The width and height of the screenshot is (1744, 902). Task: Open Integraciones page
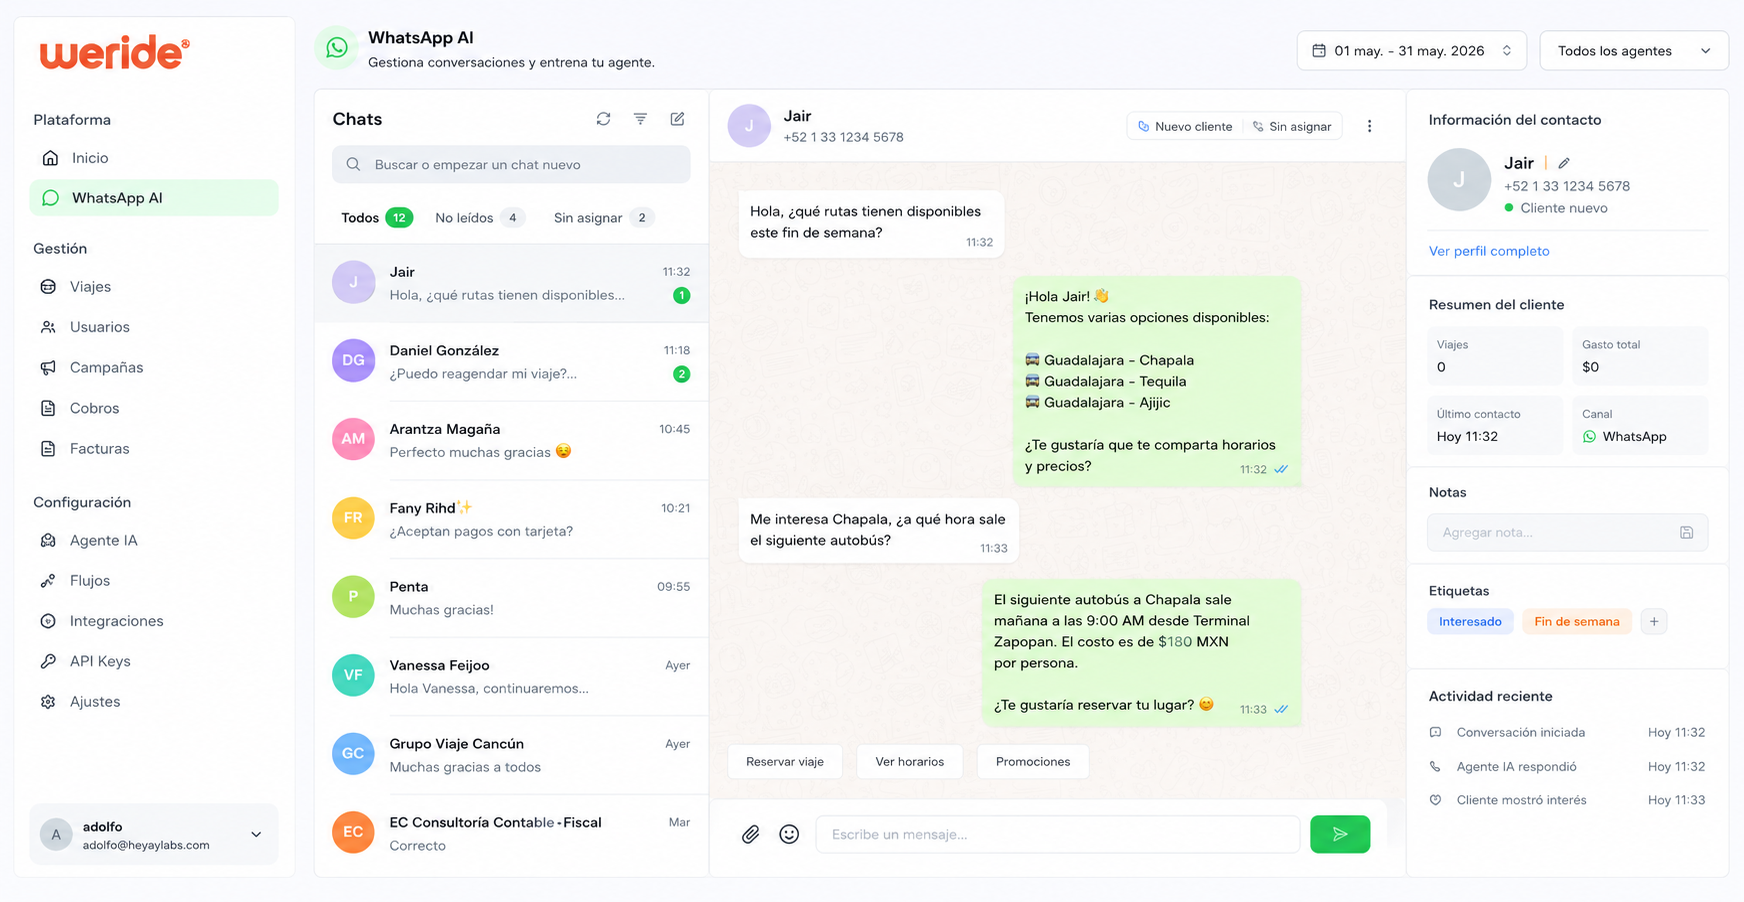pos(154,621)
